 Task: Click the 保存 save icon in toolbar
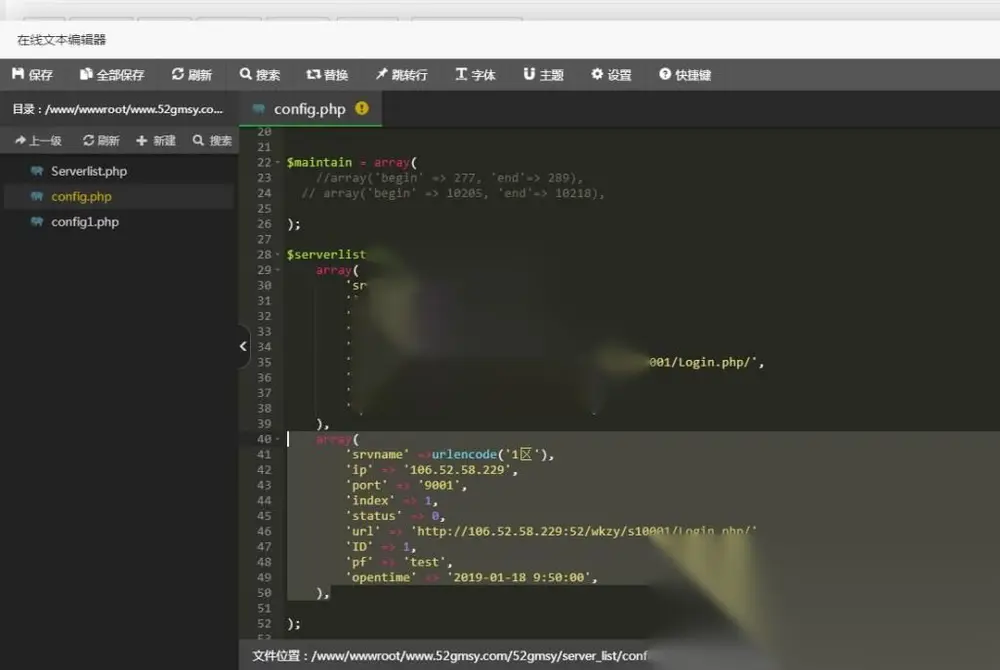(32, 75)
